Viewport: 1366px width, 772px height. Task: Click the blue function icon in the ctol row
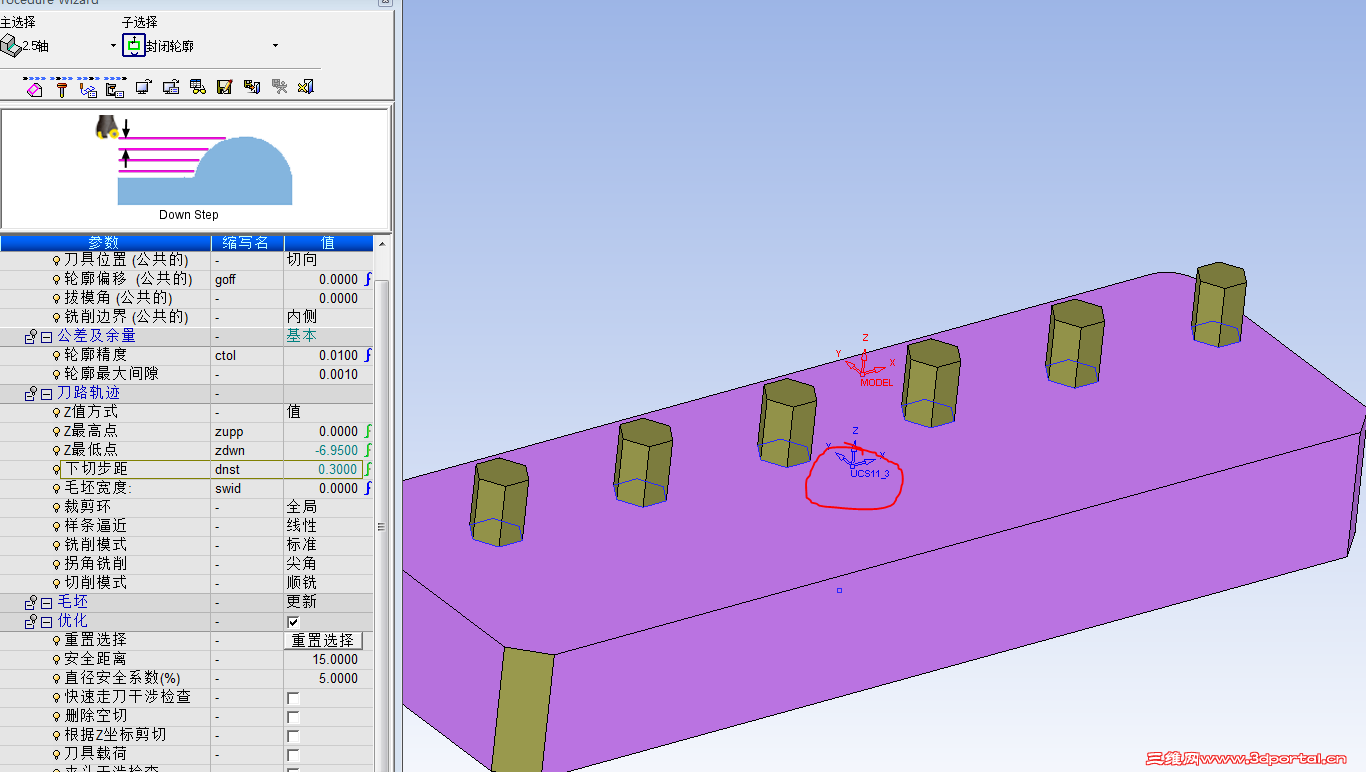coord(368,355)
